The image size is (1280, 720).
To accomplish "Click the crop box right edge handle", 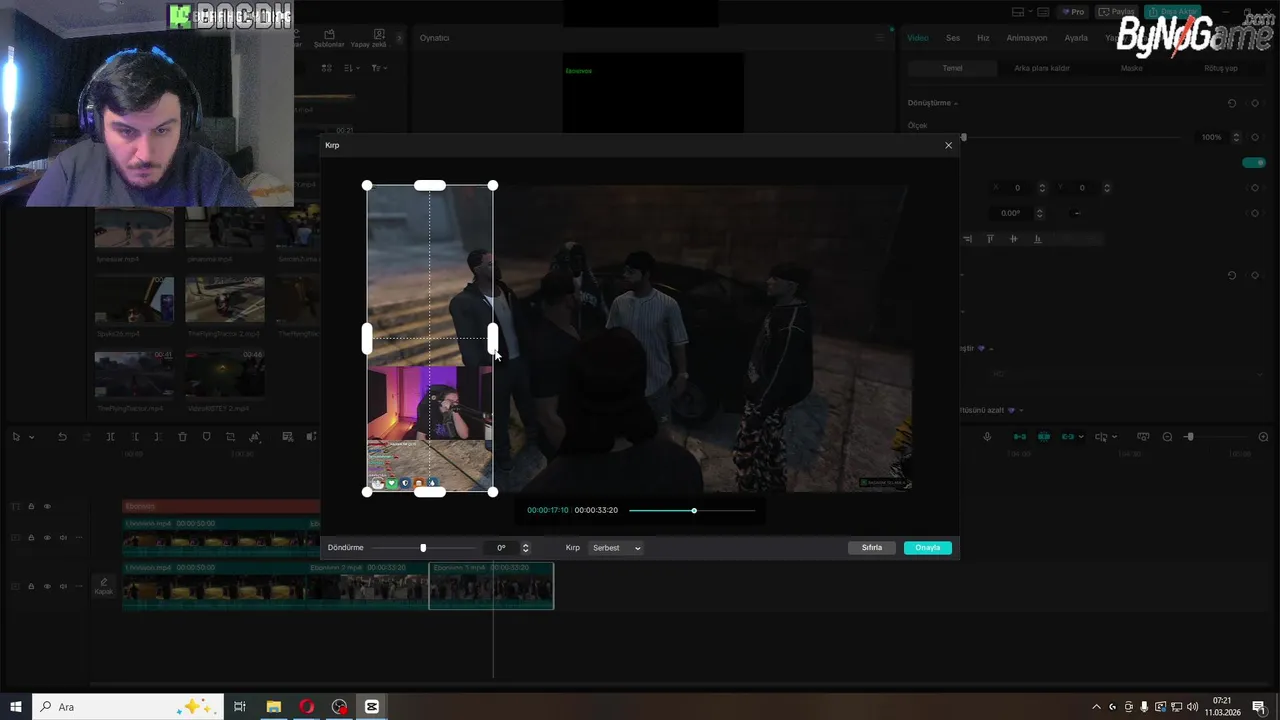I will tap(493, 338).
